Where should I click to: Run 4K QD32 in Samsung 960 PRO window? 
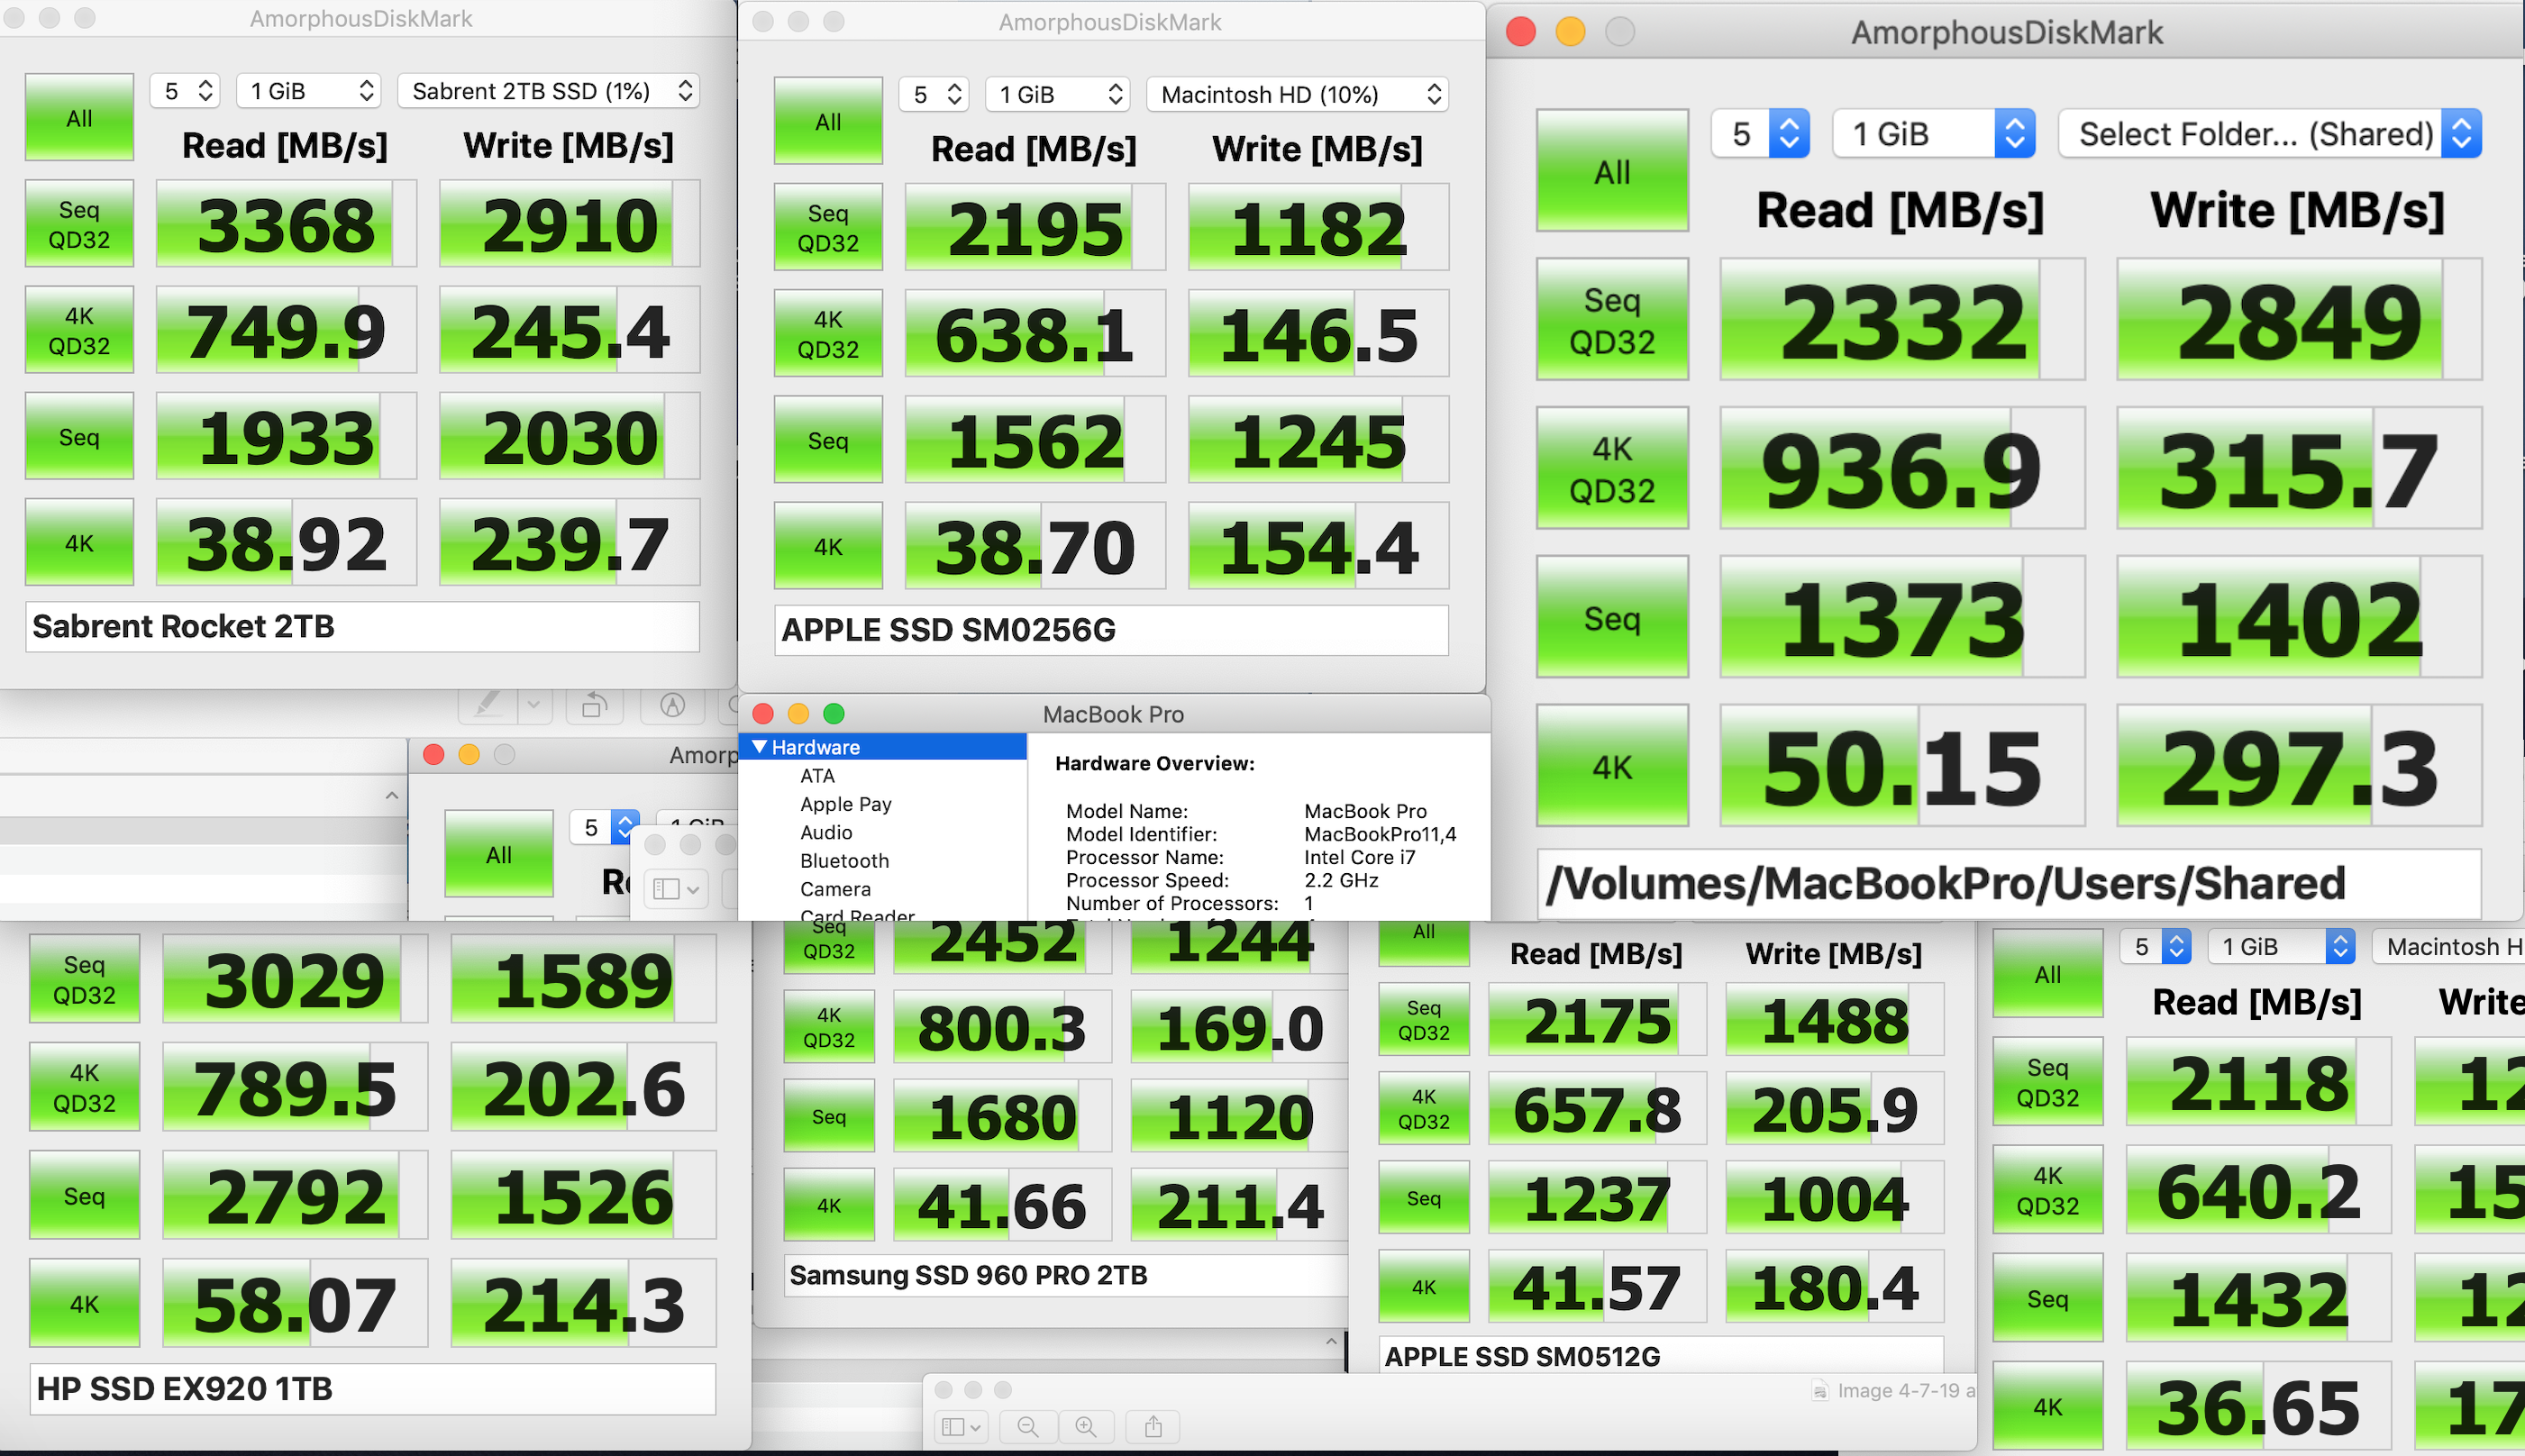829,1027
